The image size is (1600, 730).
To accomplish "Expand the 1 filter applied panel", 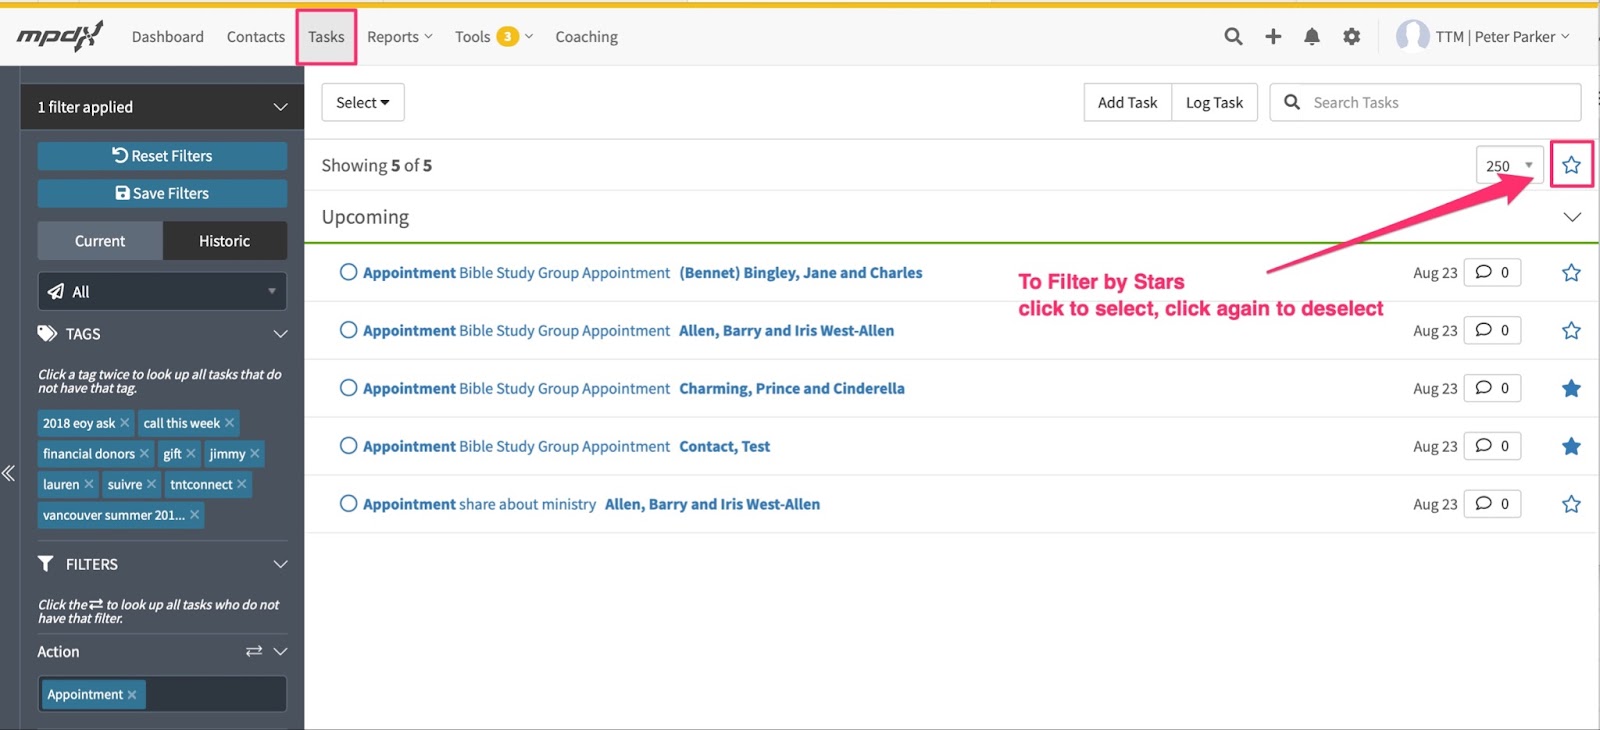I will [x=162, y=107].
